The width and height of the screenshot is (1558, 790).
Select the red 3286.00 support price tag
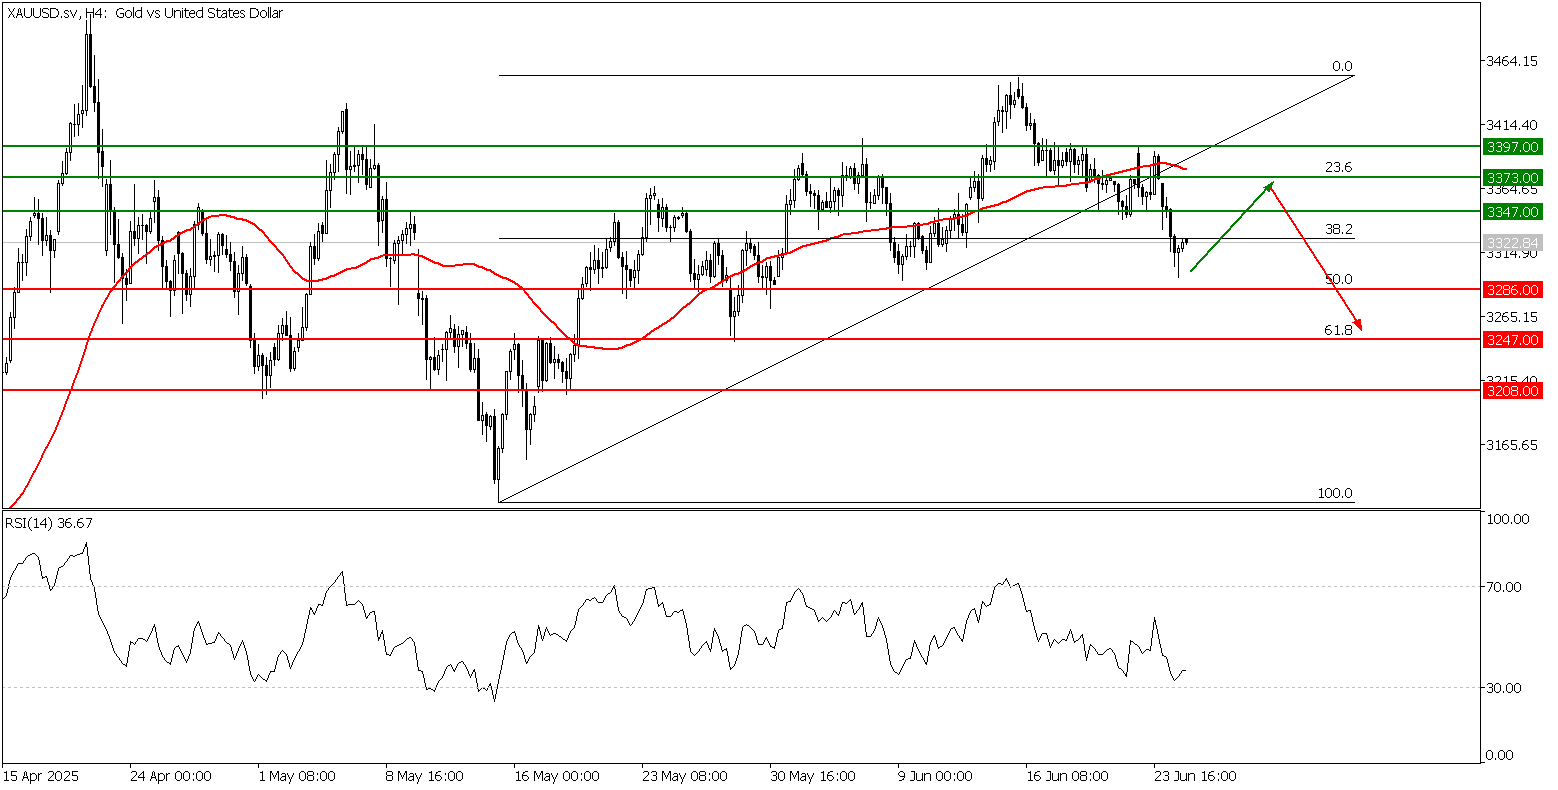coord(1512,290)
